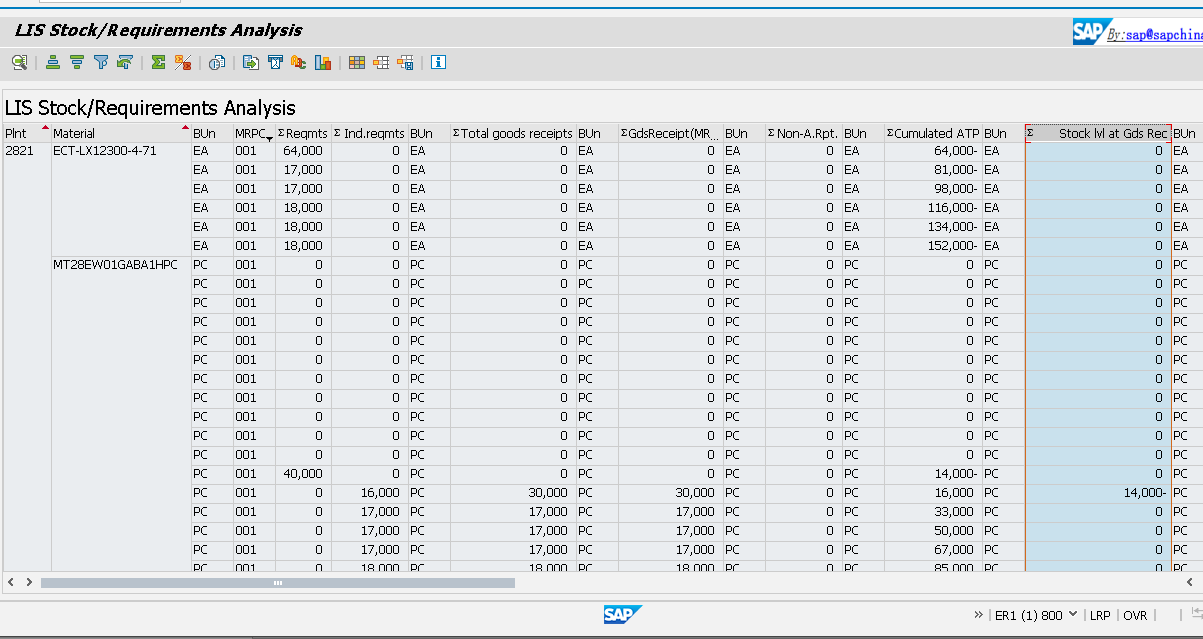Select the Details magnifier icon

click(19, 62)
